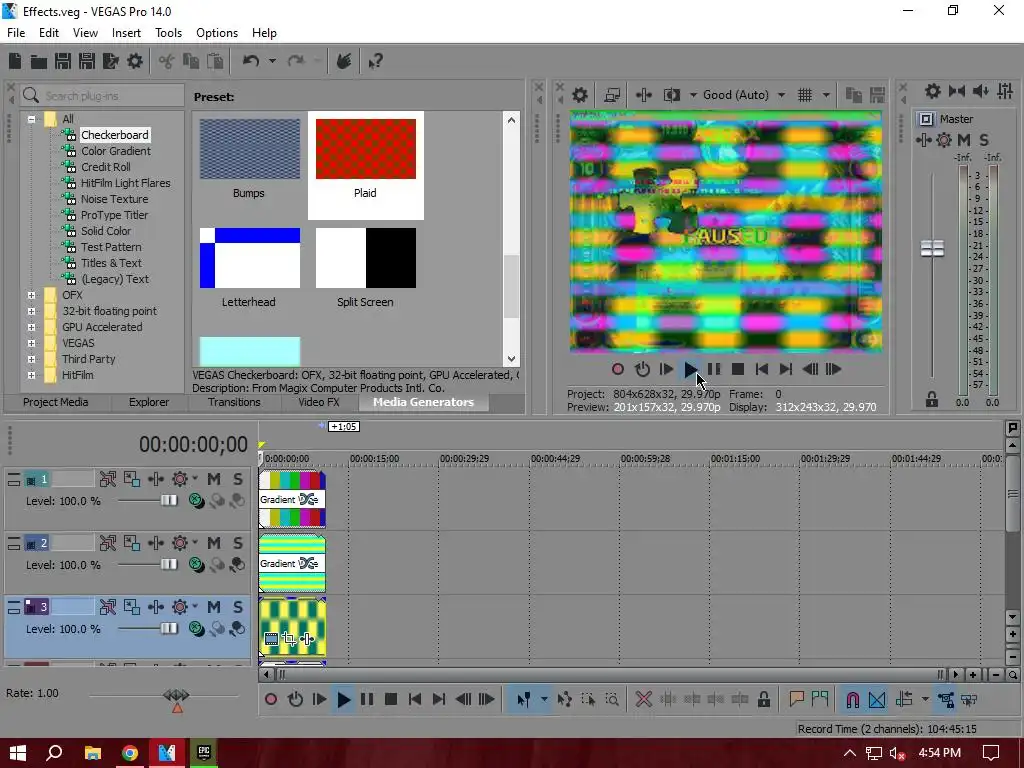Switch to the Transitions tab
The width and height of the screenshot is (1024, 768).
234,402
